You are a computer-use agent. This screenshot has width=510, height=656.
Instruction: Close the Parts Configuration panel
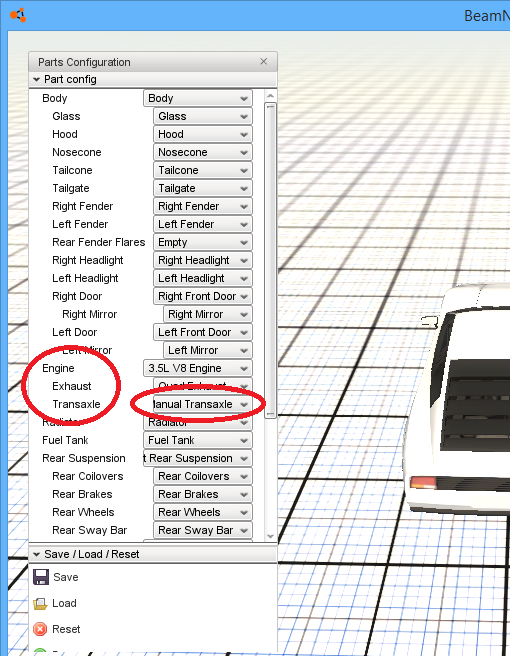(x=264, y=62)
